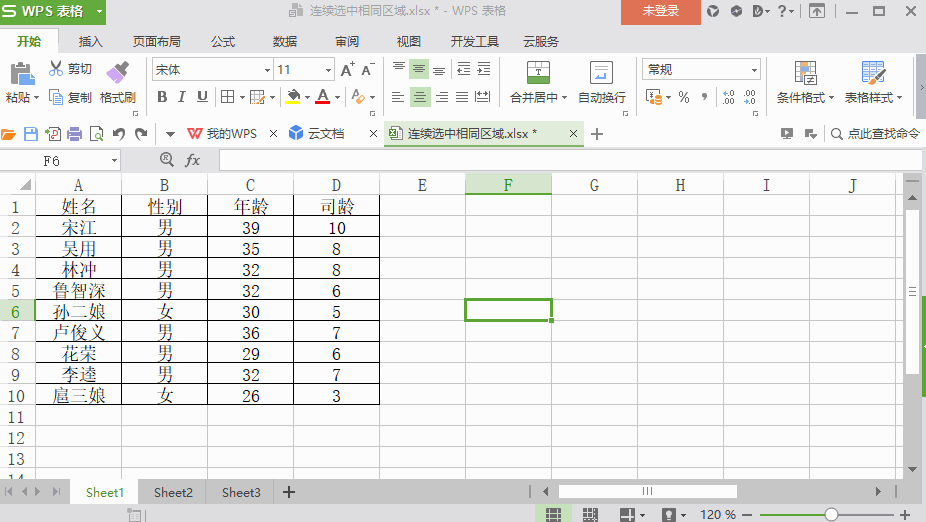Undo the last action
926x522 pixels.
pyautogui.click(x=119, y=134)
